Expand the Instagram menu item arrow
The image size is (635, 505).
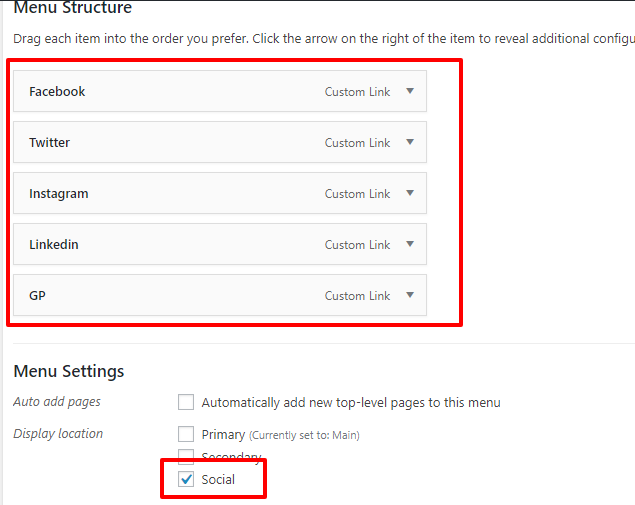pos(410,193)
